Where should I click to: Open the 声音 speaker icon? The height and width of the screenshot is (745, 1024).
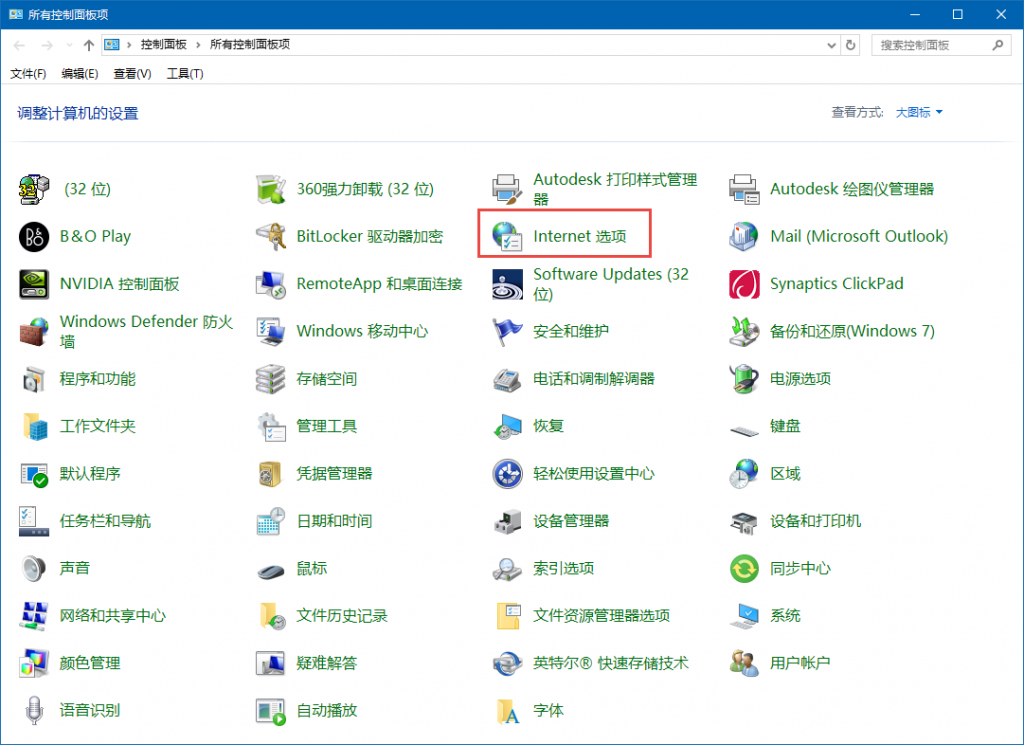[34, 569]
